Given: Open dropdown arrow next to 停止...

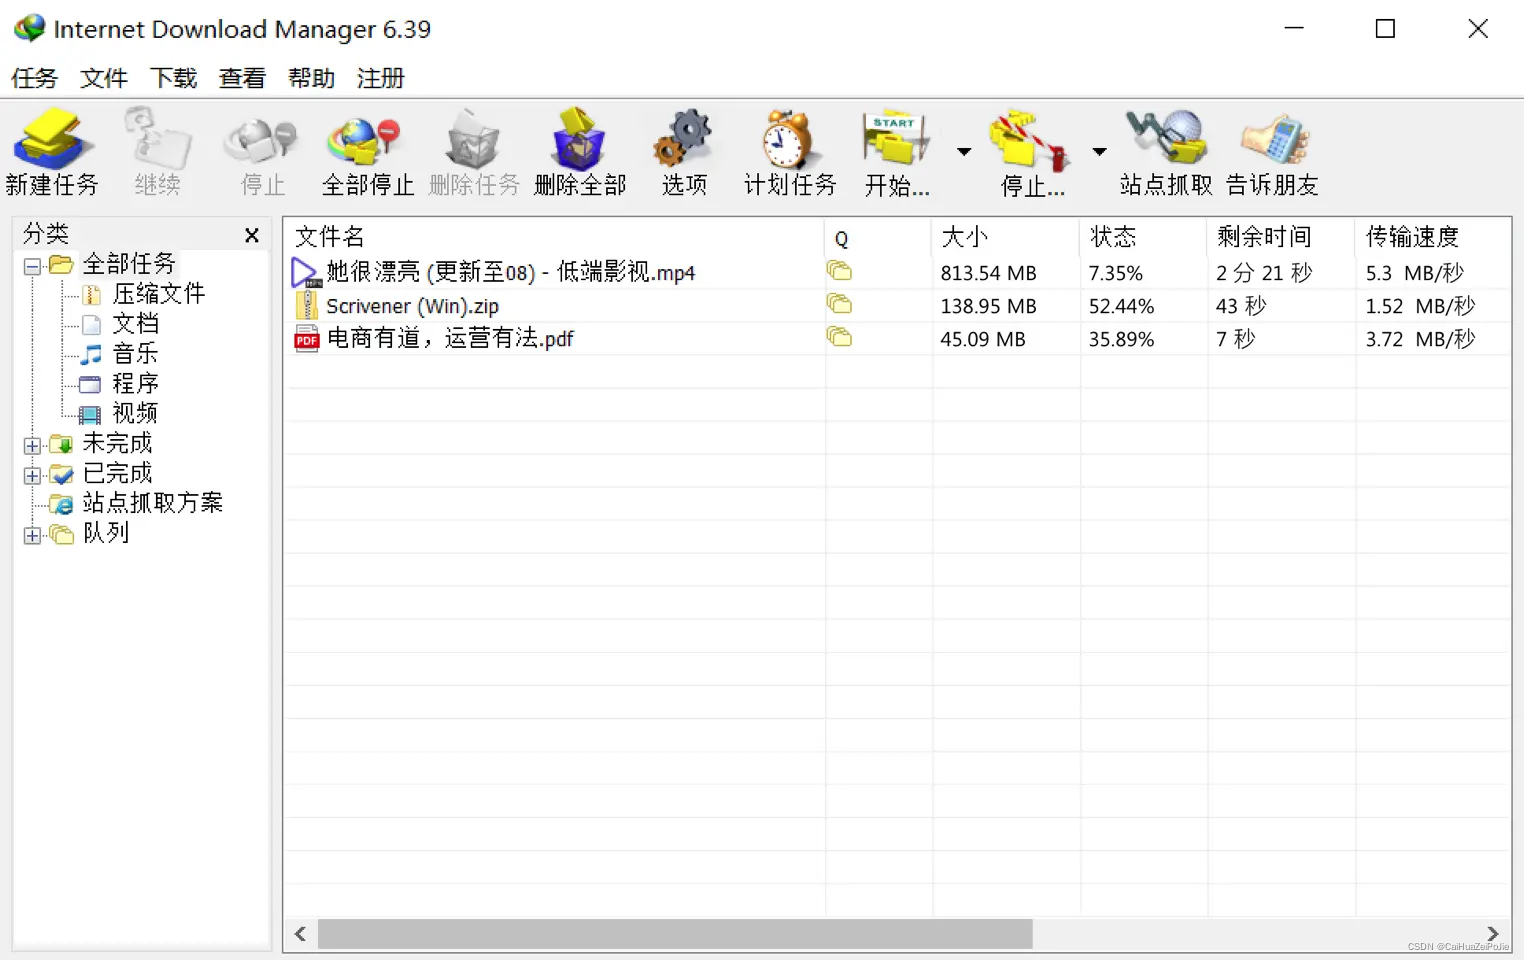Looking at the screenshot, I should (1099, 152).
